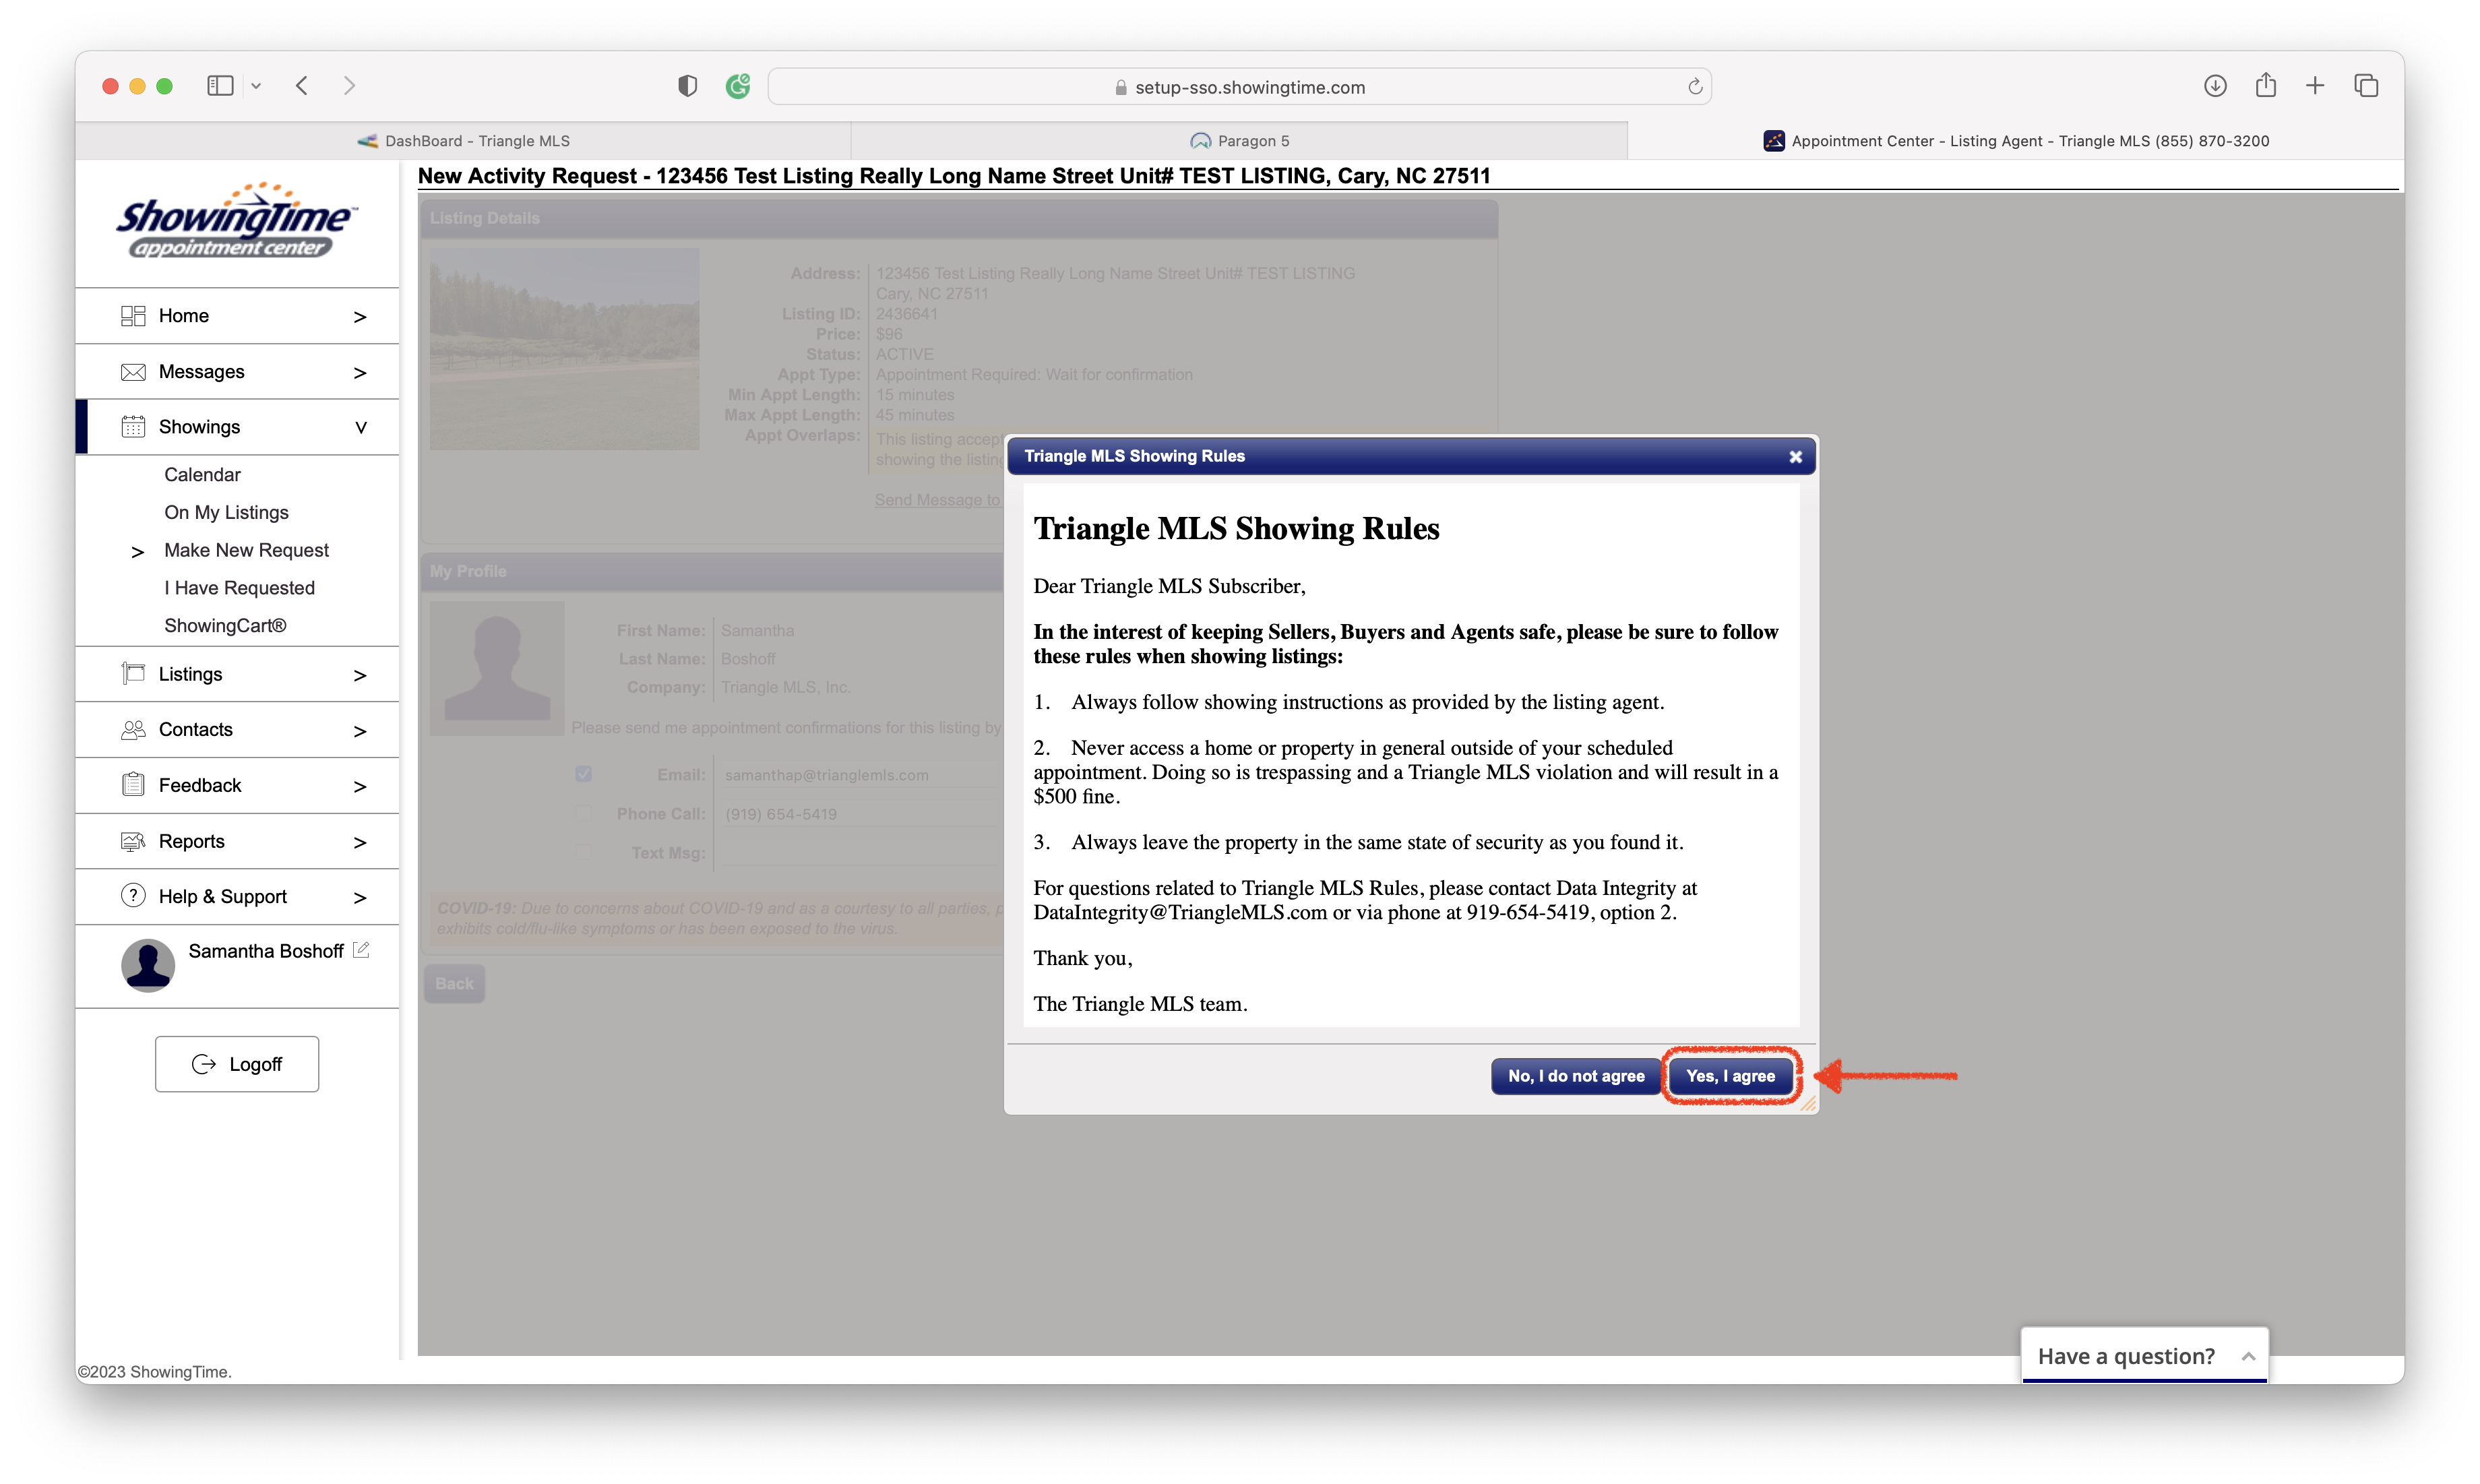
Task: Click the Phone Call field (919) 654-5419
Action: point(860,814)
